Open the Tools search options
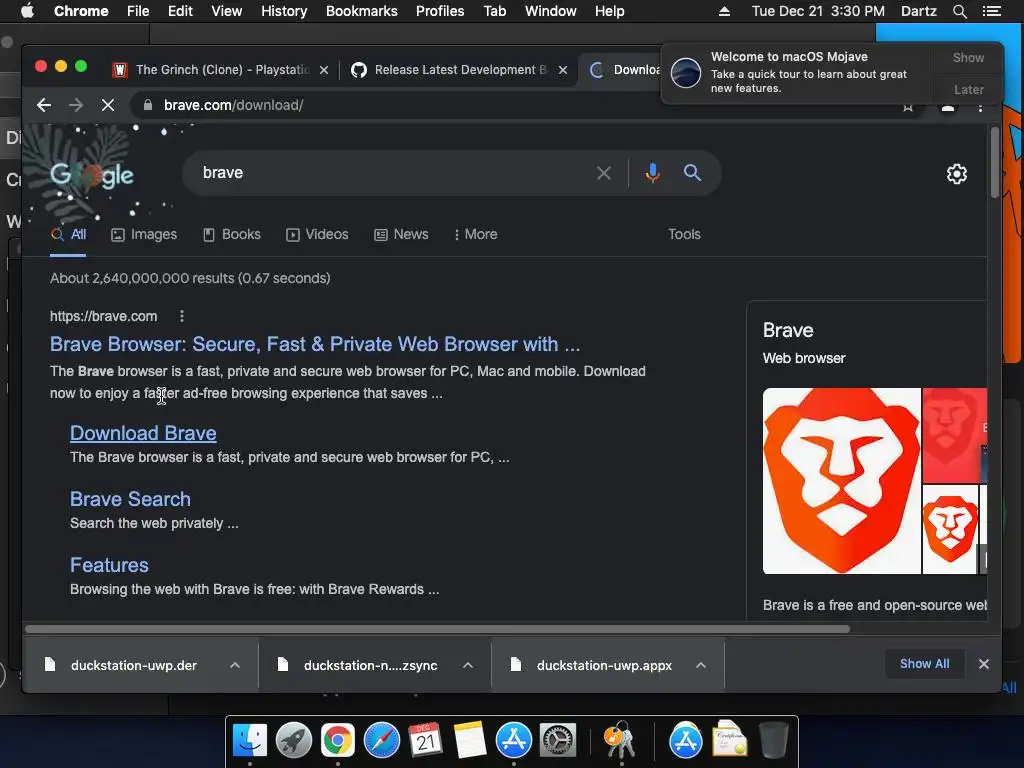 (x=684, y=234)
